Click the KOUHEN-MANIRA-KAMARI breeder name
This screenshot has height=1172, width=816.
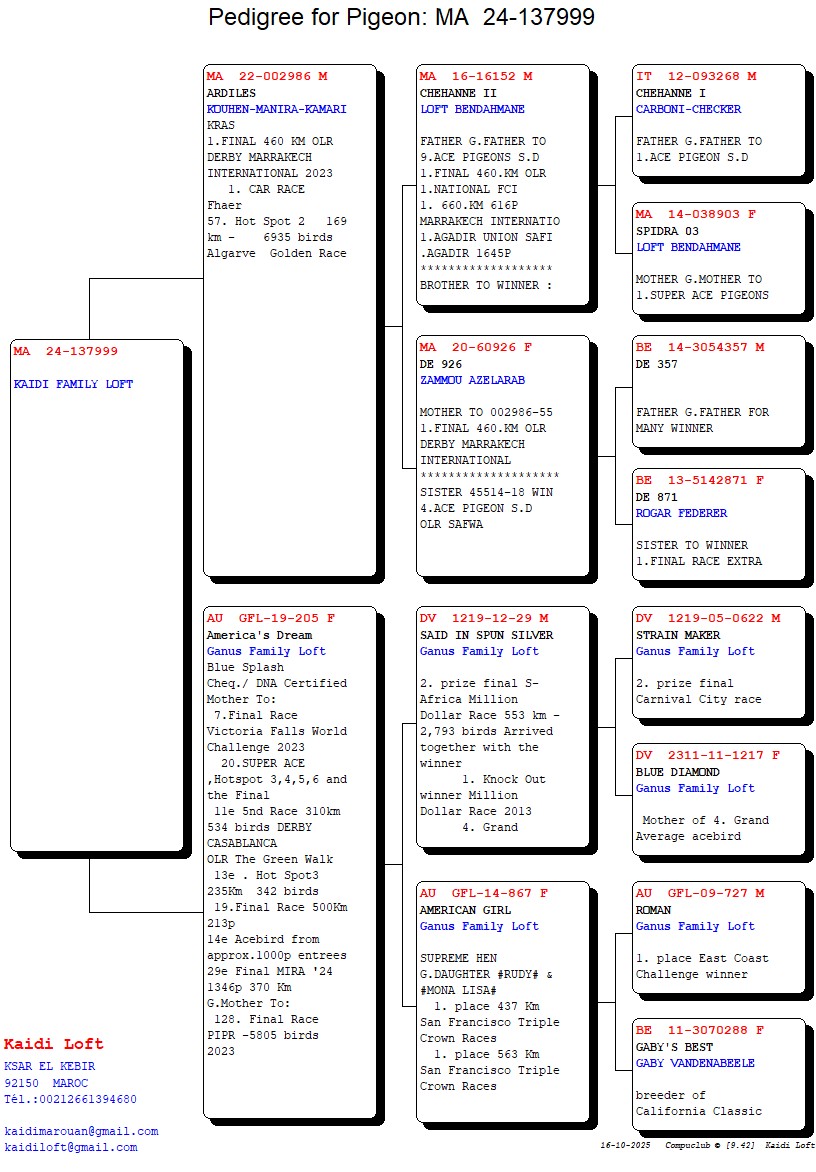click(276, 109)
